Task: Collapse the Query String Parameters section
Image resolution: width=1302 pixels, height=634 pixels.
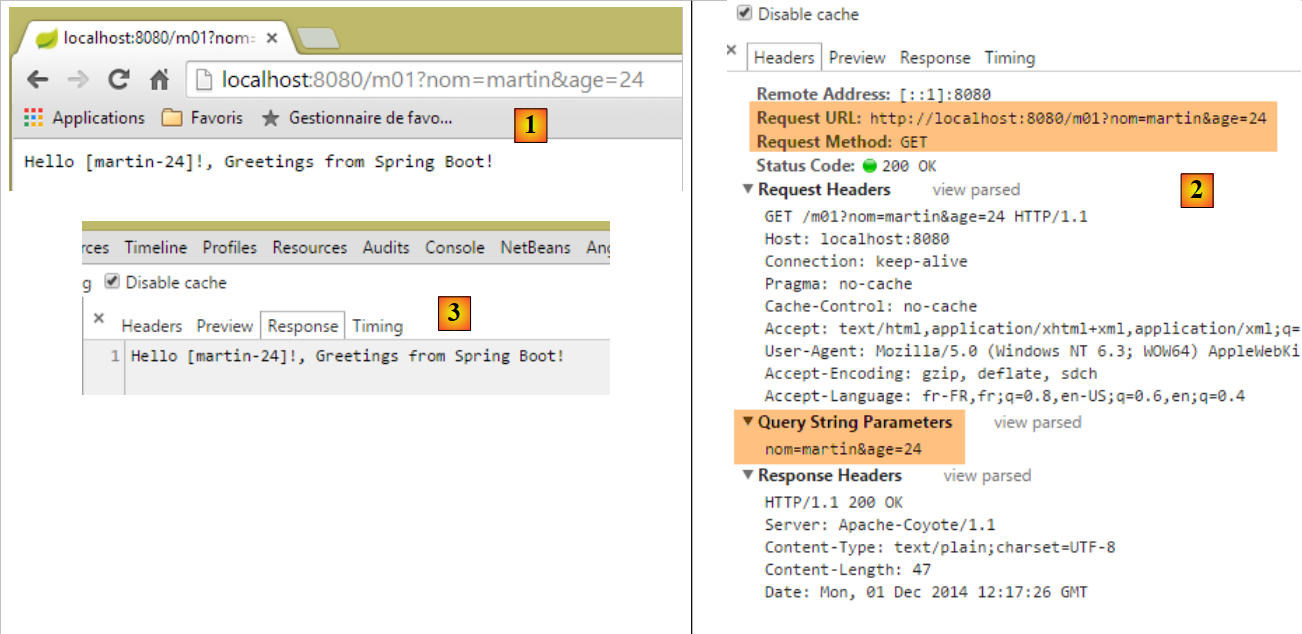Action: click(x=748, y=422)
